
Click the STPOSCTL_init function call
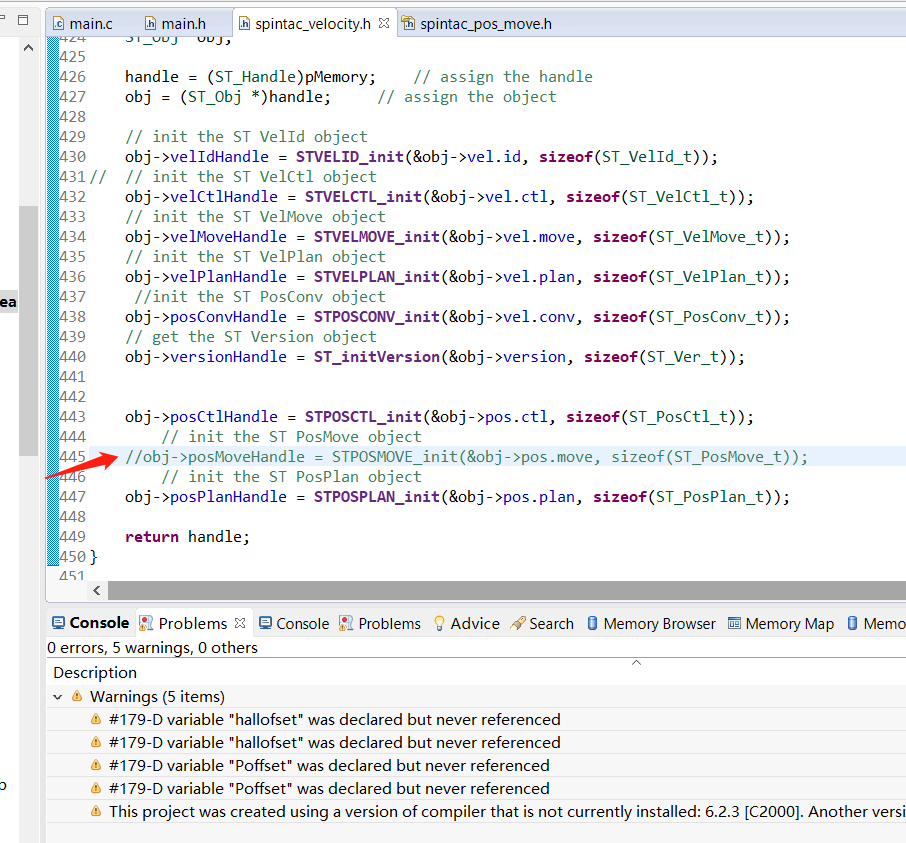363,417
